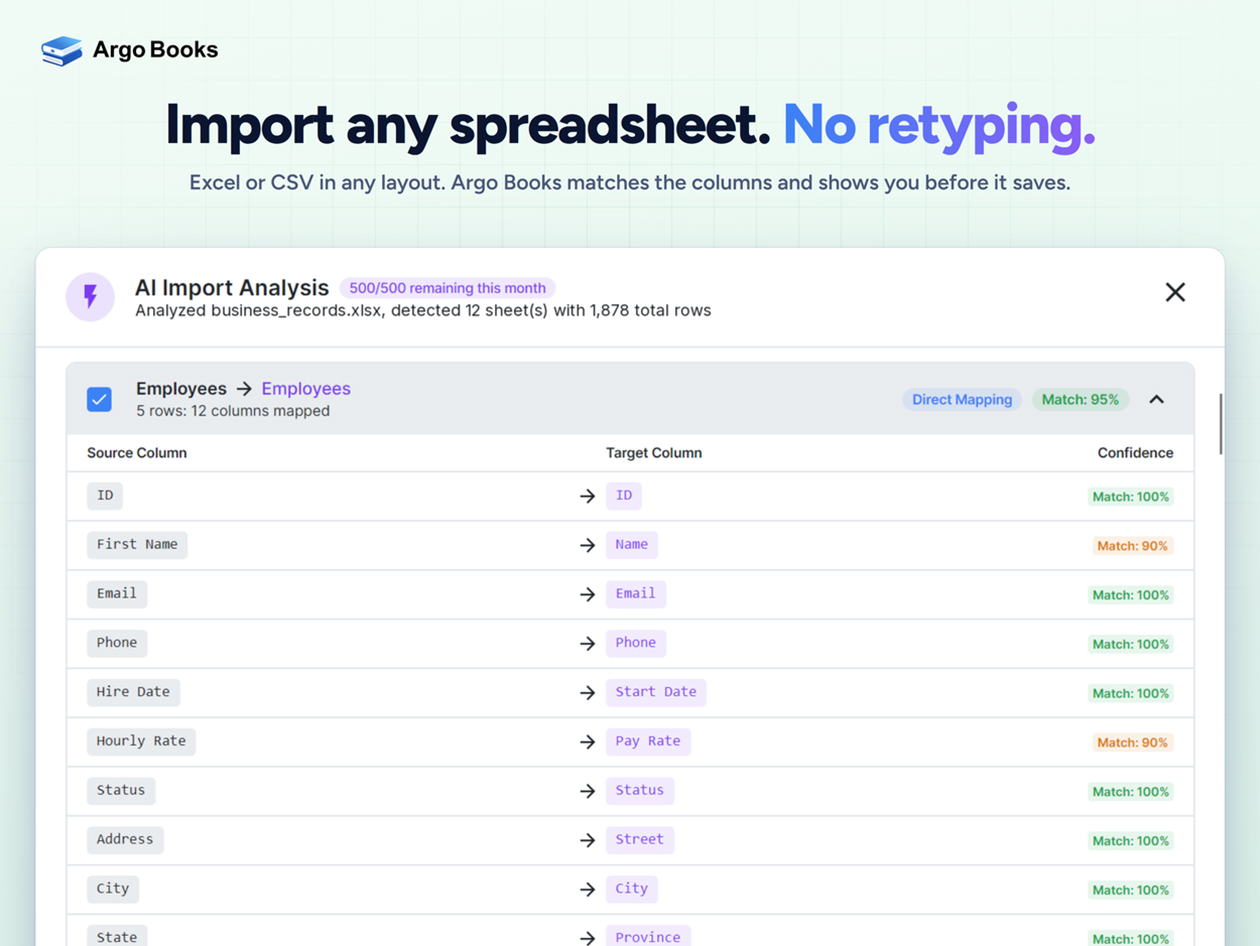Image resolution: width=1260 pixels, height=946 pixels.
Task: Collapse the Employees mapping section
Action: [x=1157, y=399]
